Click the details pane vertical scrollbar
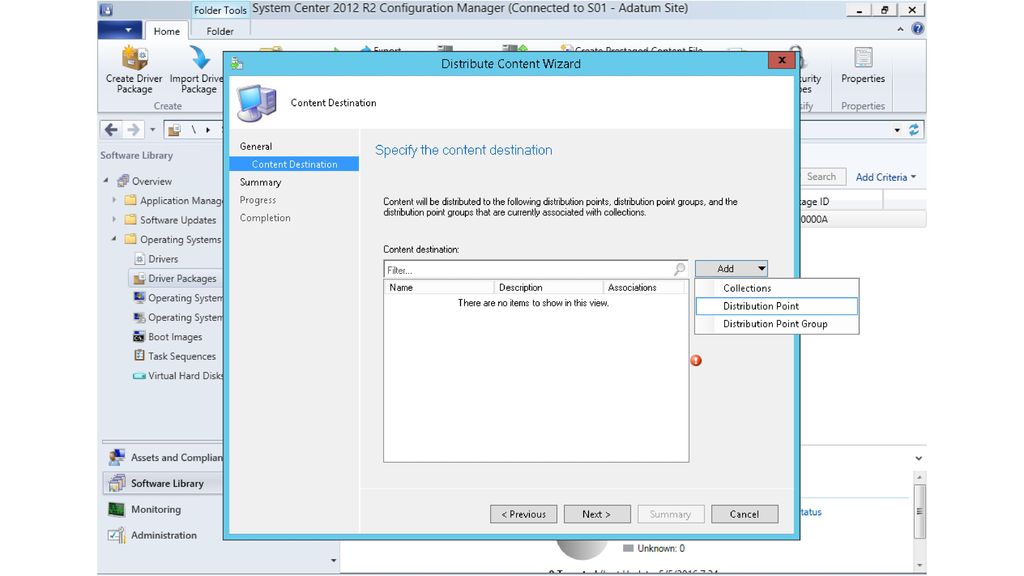Screen dimensions: 1024x576 coord(920,520)
